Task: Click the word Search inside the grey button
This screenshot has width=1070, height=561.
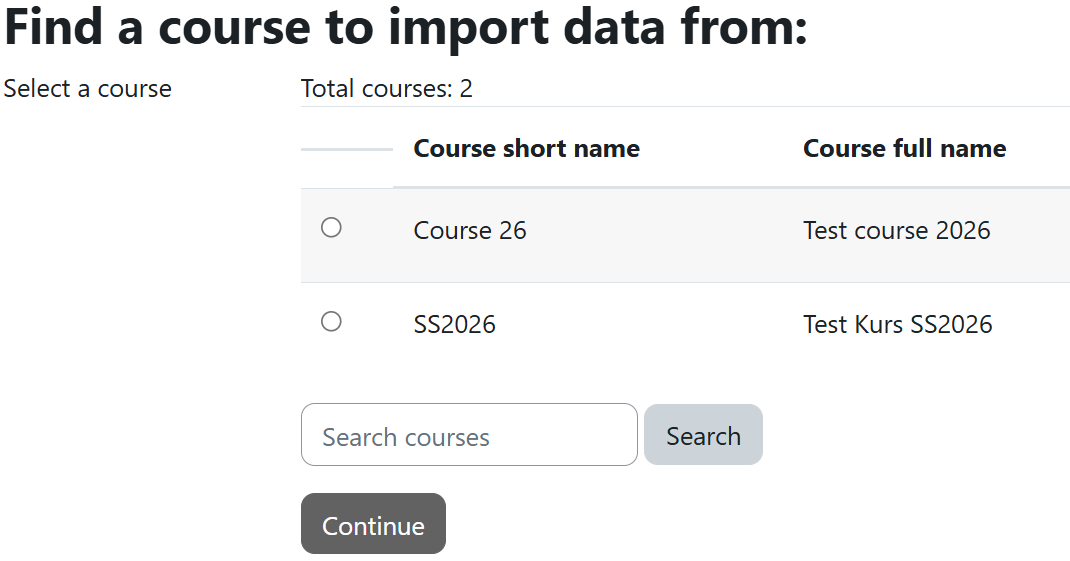Action: (x=703, y=436)
